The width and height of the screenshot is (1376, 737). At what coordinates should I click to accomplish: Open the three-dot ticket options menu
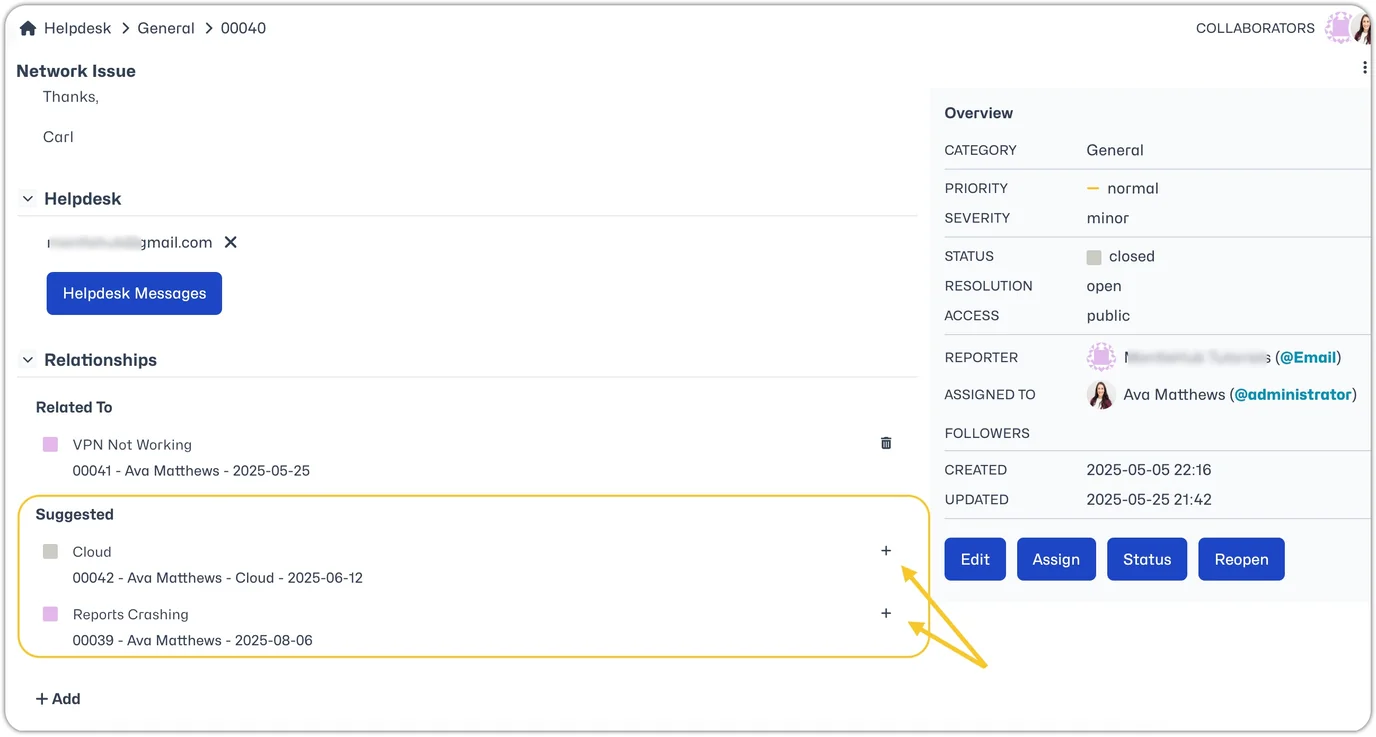1365,68
